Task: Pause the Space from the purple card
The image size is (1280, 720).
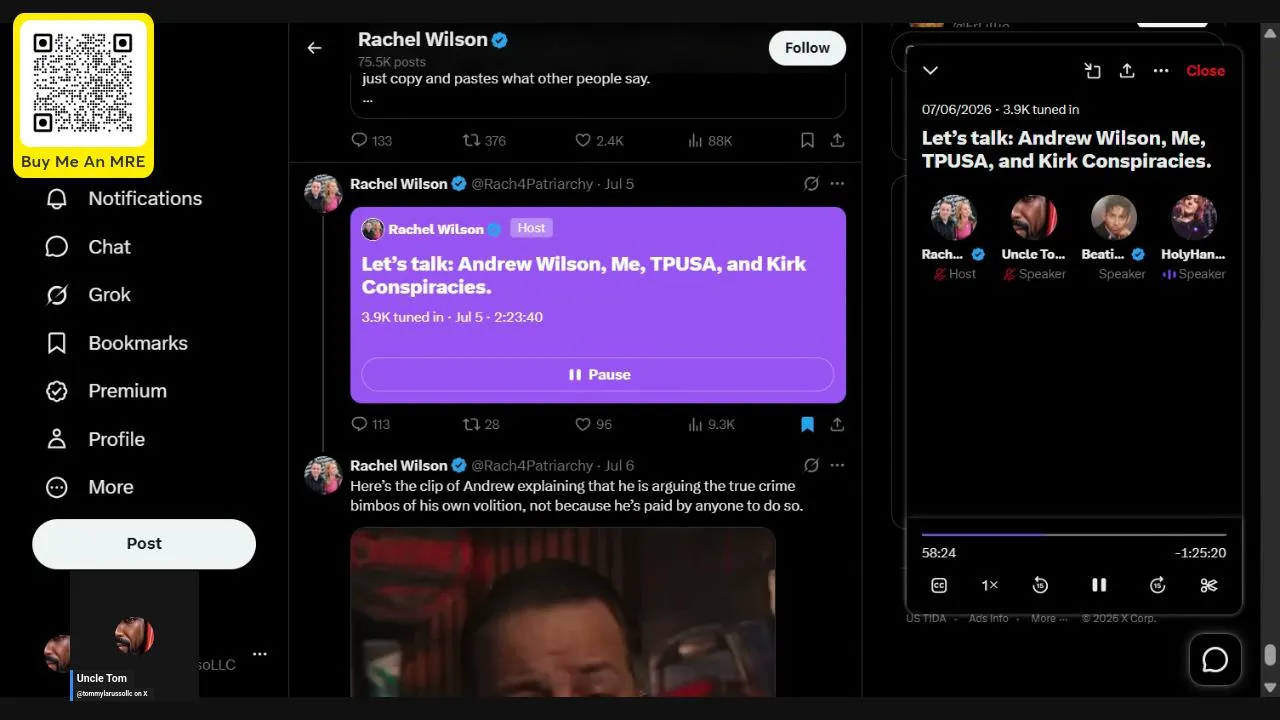Action: (598, 375)
